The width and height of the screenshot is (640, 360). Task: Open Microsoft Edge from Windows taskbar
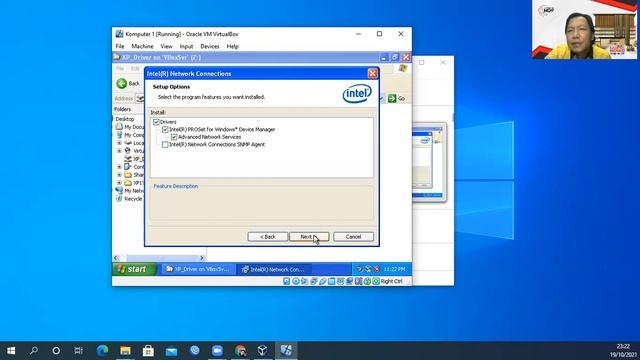[102, 350]
